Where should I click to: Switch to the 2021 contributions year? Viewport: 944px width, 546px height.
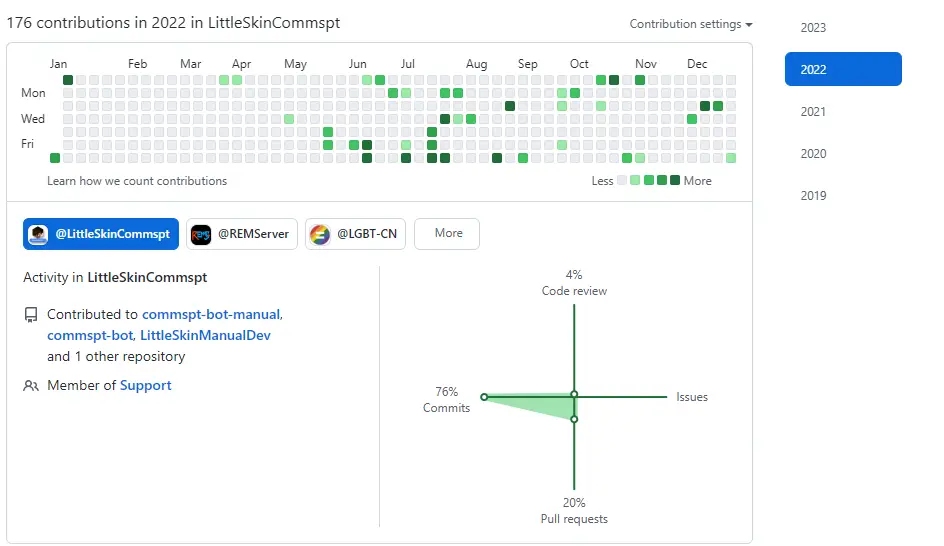813,111
